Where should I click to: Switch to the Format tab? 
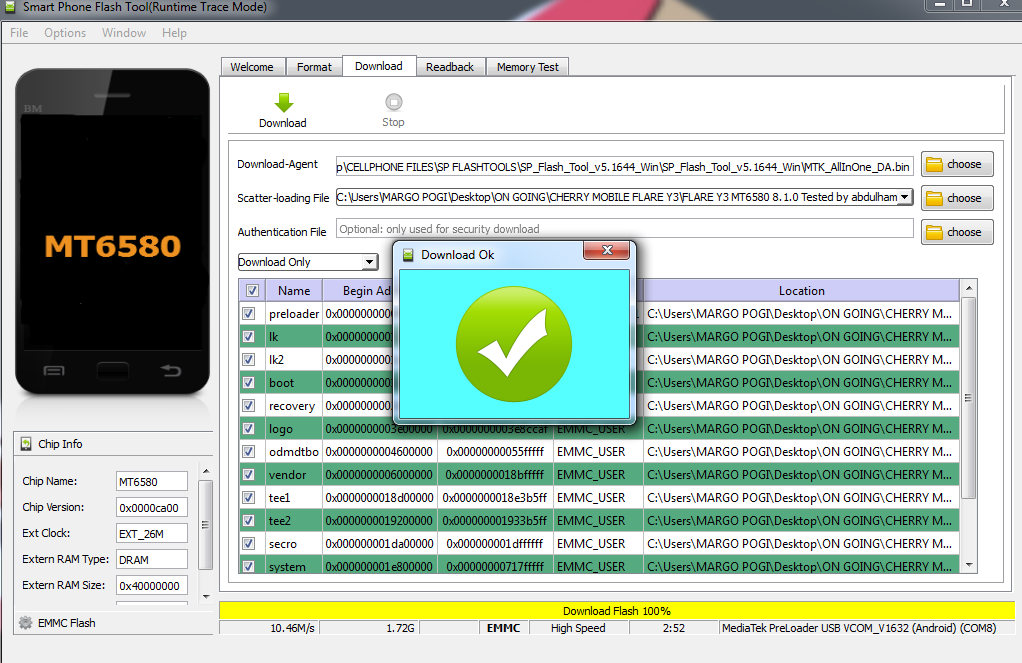click(x=314, y=67)
